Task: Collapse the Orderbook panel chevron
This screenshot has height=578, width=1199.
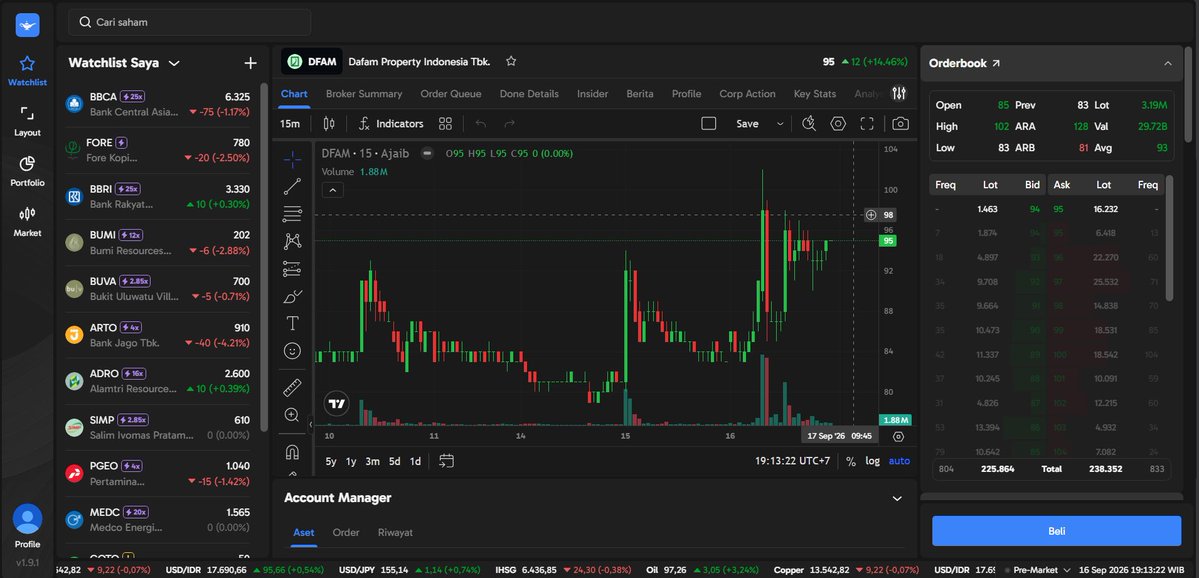Action: point(1168,63)
